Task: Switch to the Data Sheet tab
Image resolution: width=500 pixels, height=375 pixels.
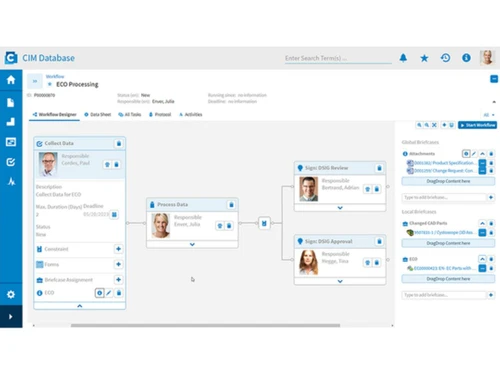Action: tap(97, 115)
